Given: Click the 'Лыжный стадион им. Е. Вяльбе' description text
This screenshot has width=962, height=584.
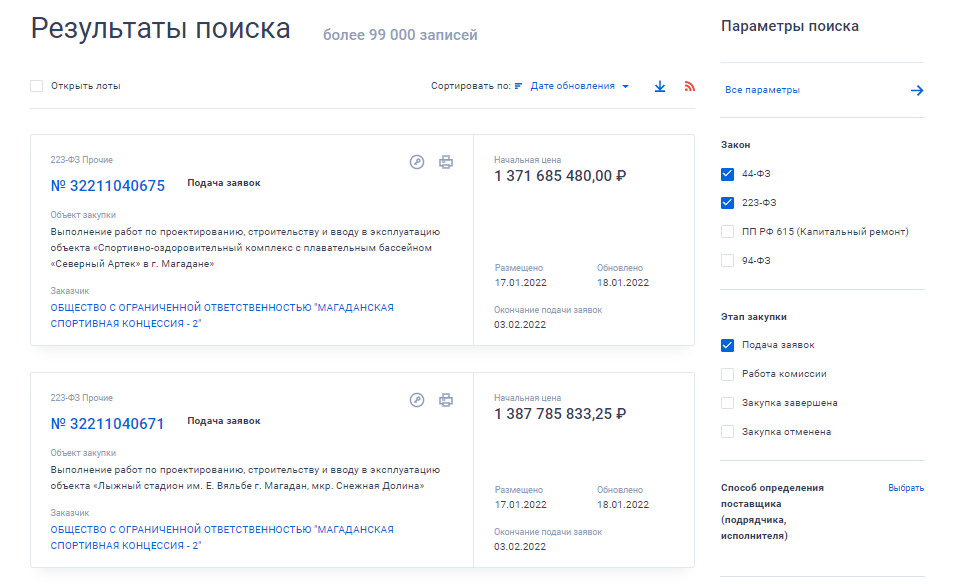Looking at the screenshot, I should click(245, 478).
